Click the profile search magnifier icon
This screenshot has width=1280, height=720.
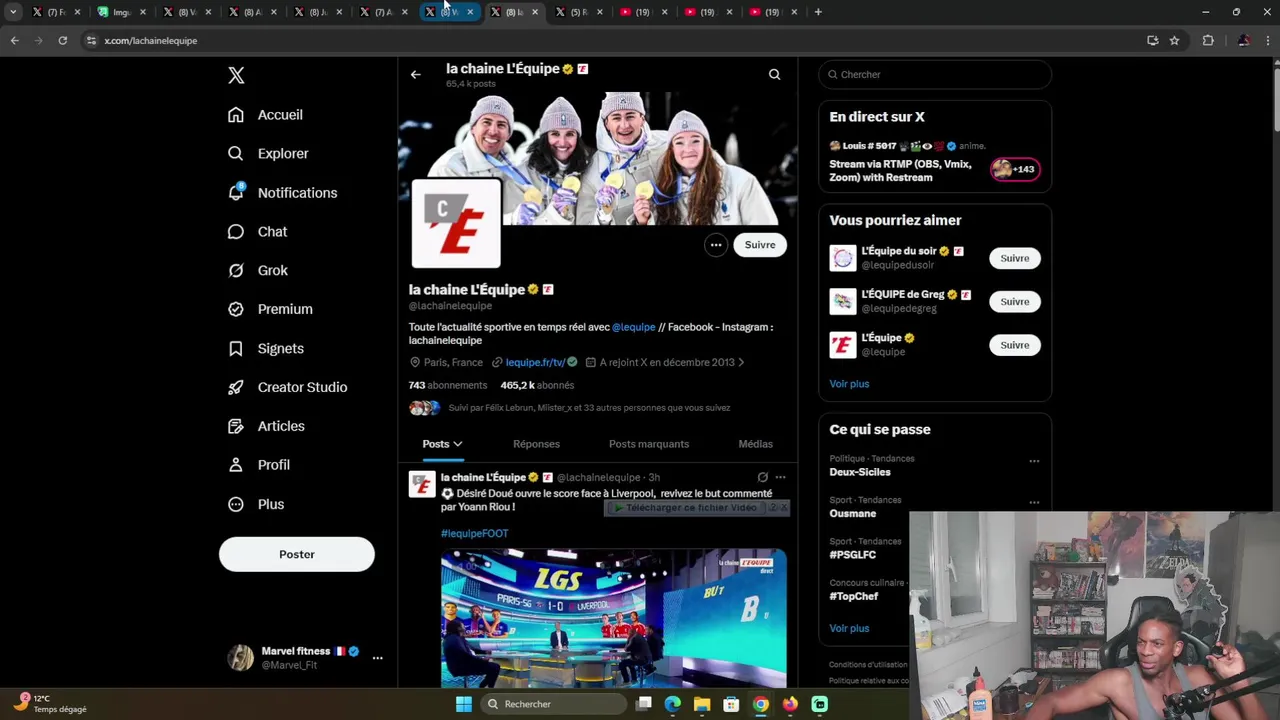(774, 74)
